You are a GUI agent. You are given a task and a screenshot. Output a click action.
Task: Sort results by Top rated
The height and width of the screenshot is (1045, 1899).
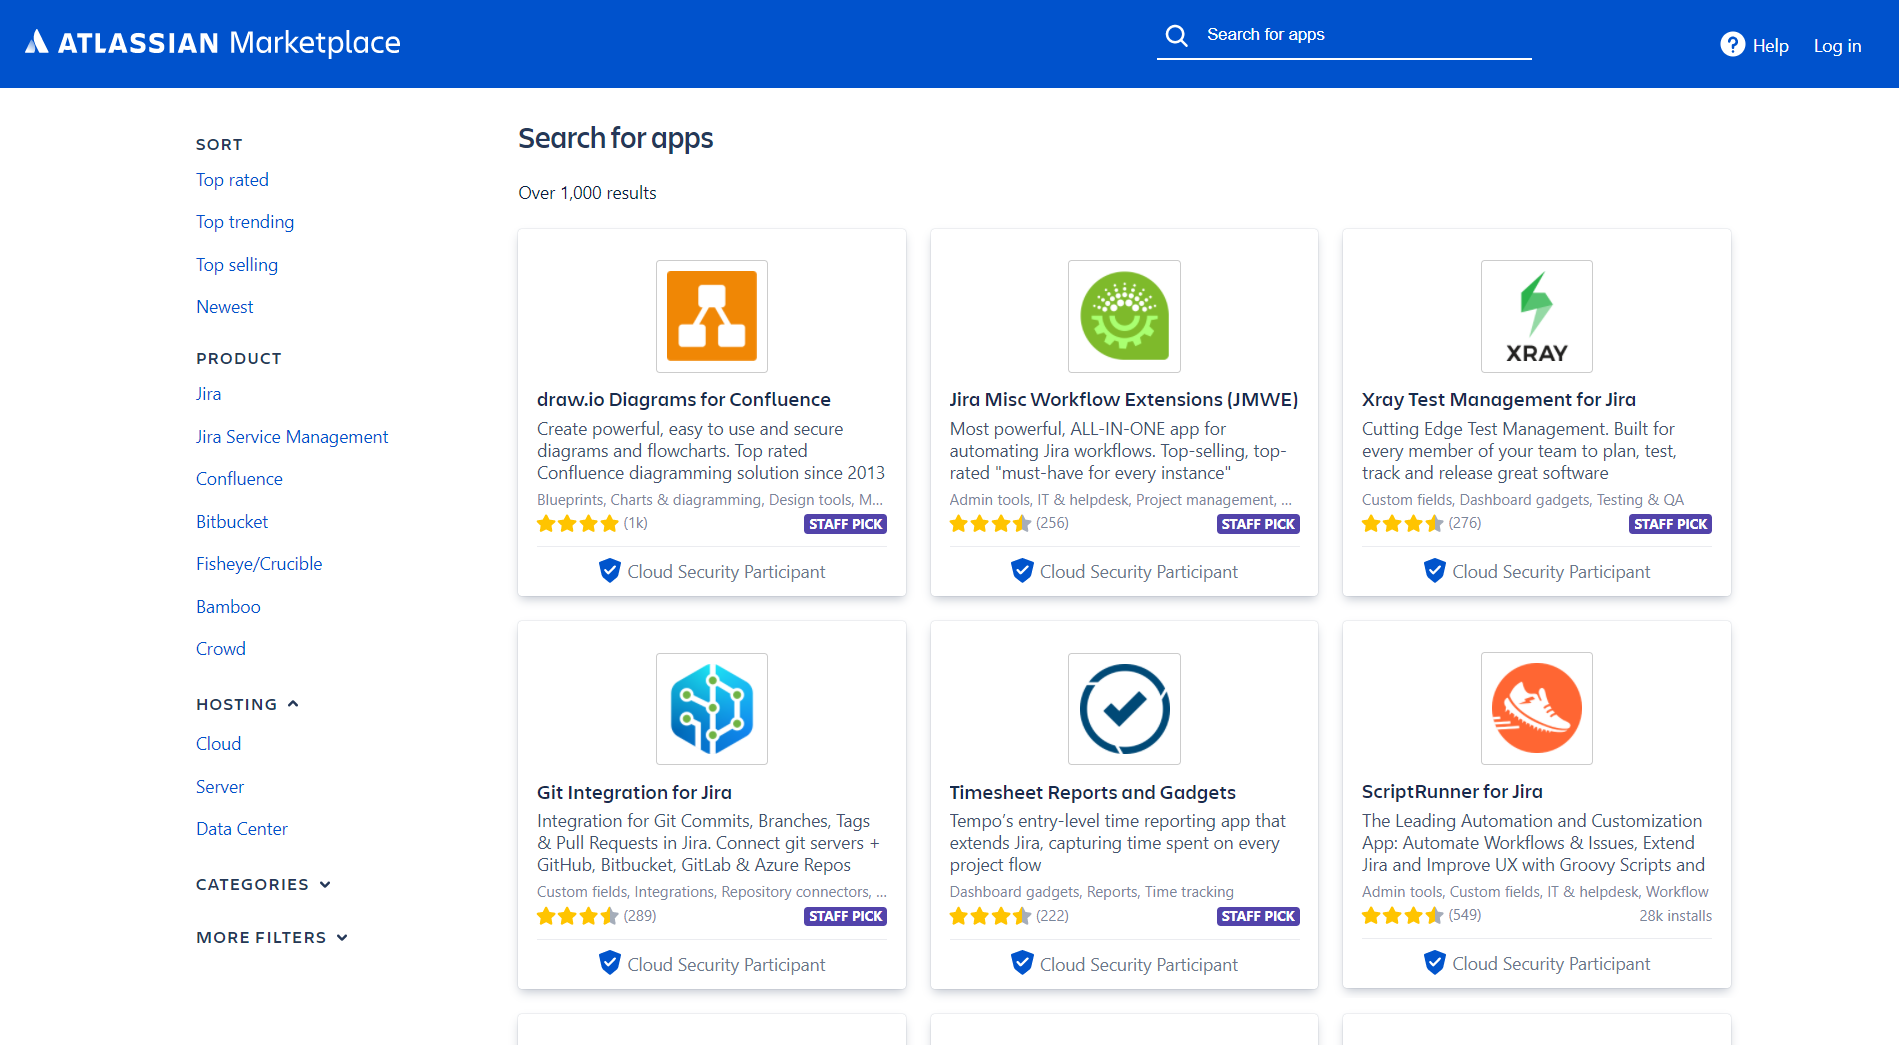[x=232, y=180]
